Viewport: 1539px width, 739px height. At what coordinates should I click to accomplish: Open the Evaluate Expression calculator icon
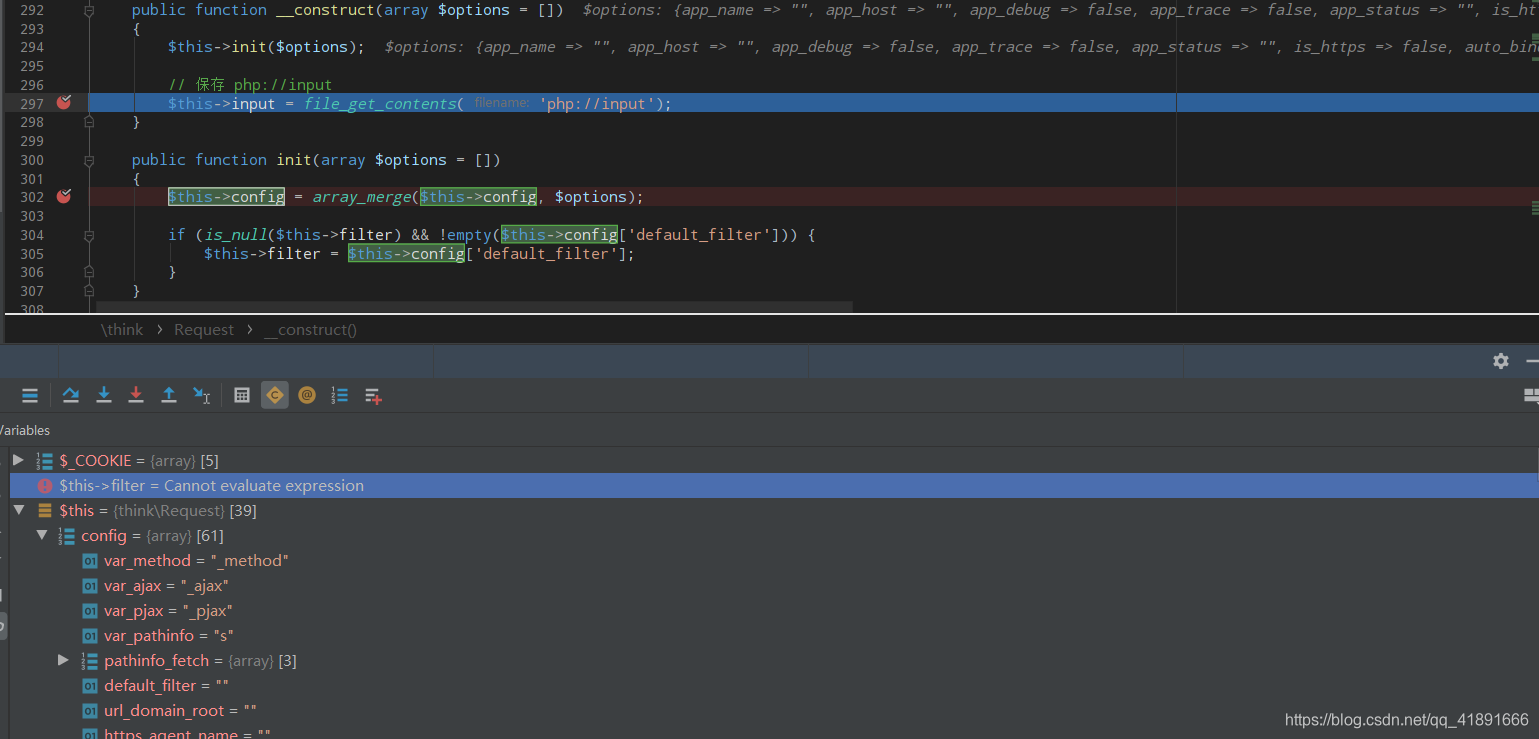pos(242,395)
